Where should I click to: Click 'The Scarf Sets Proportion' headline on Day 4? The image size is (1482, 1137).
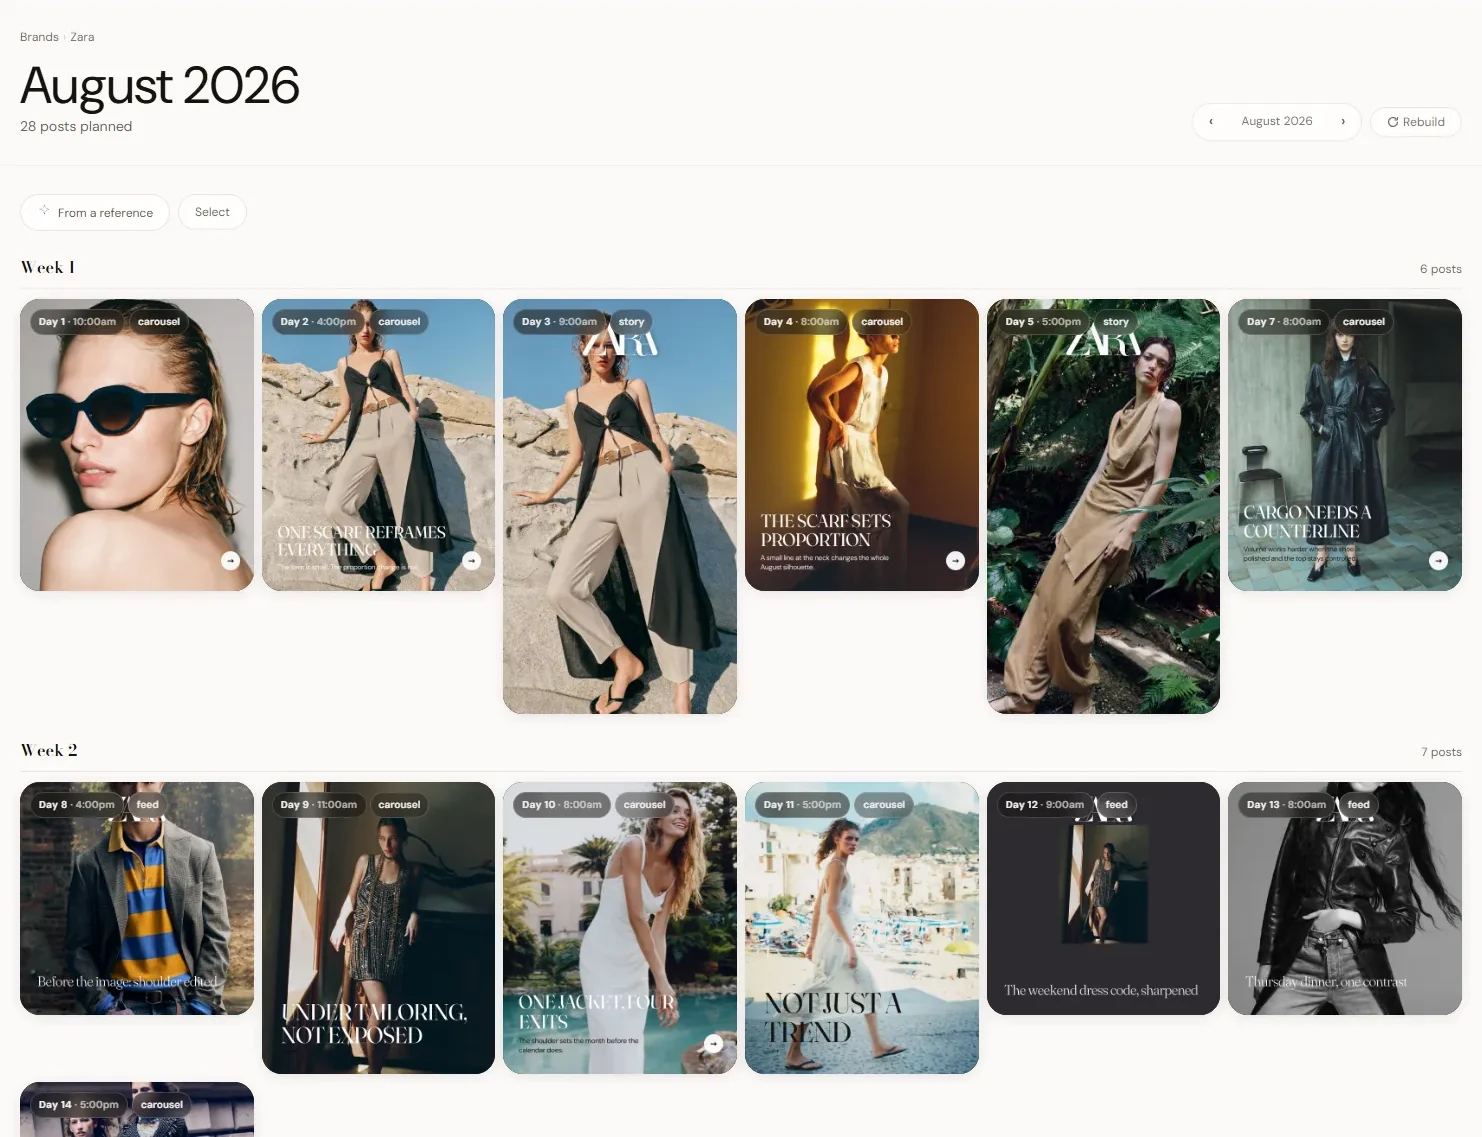826,530
